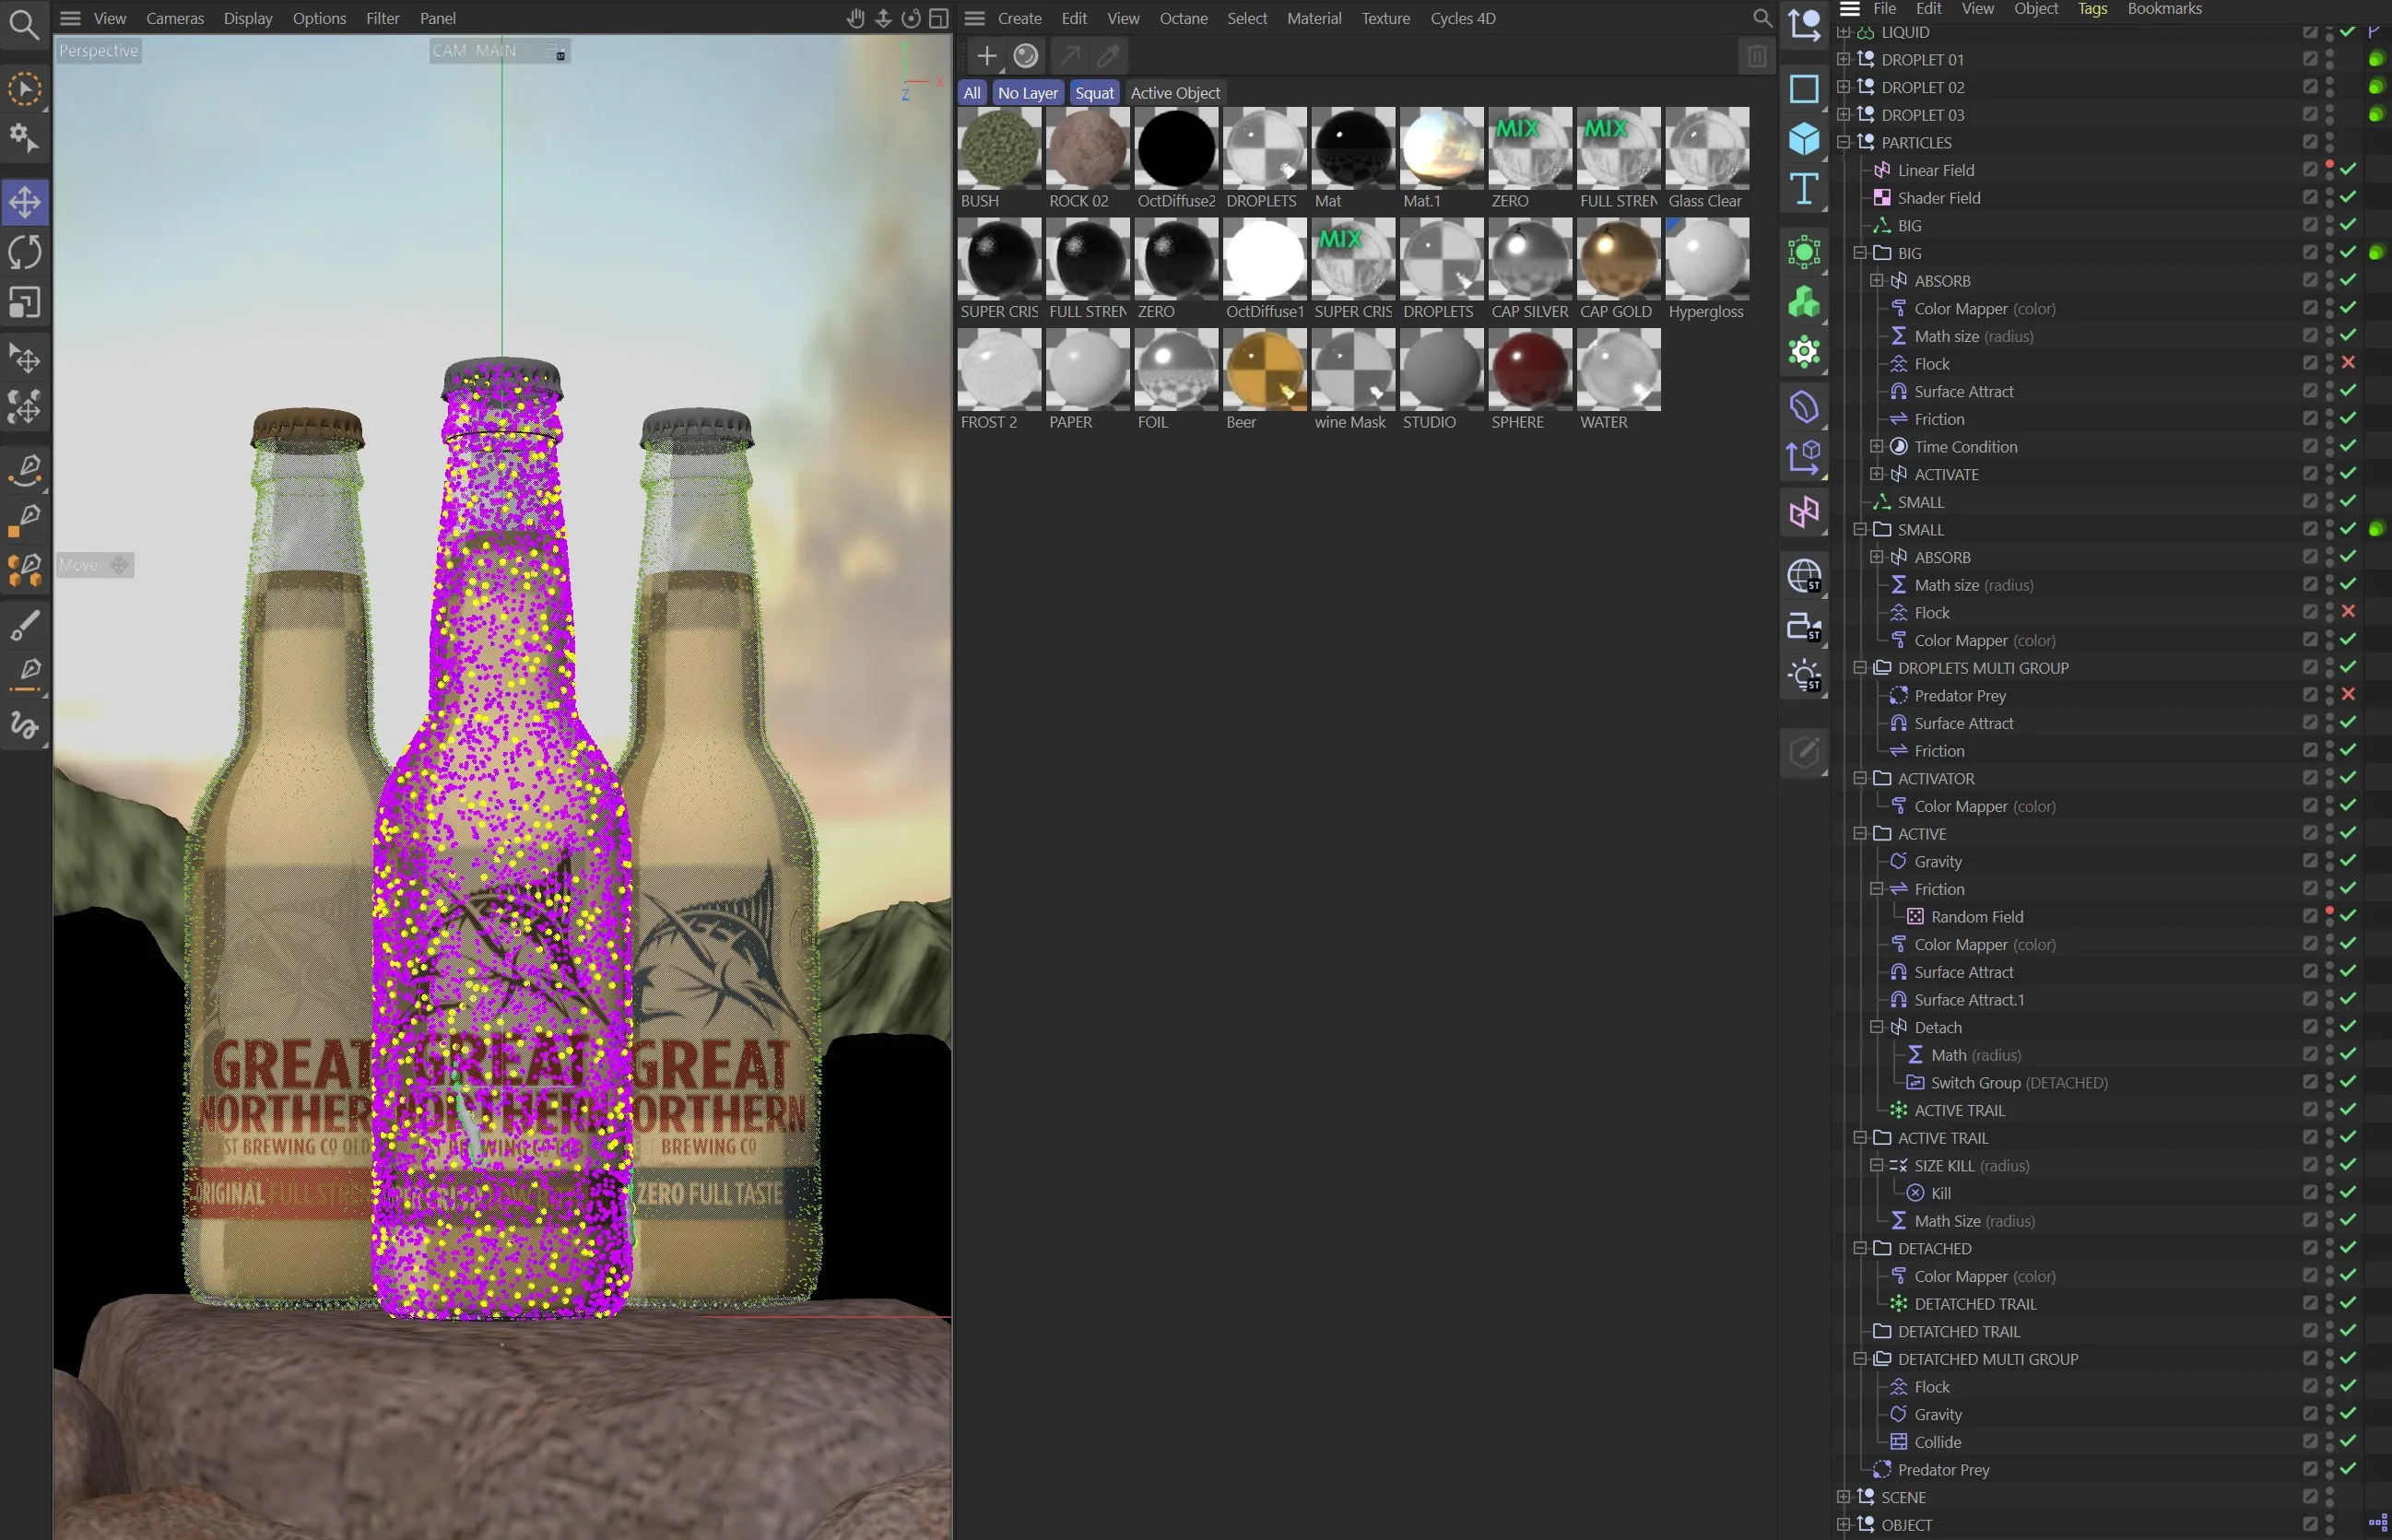
Task: Collapse the DETACHED group
Action: click(1860, 1248)
